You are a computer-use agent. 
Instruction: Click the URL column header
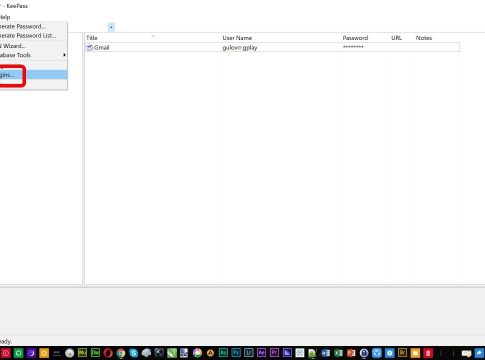click(x=396, y=38)
